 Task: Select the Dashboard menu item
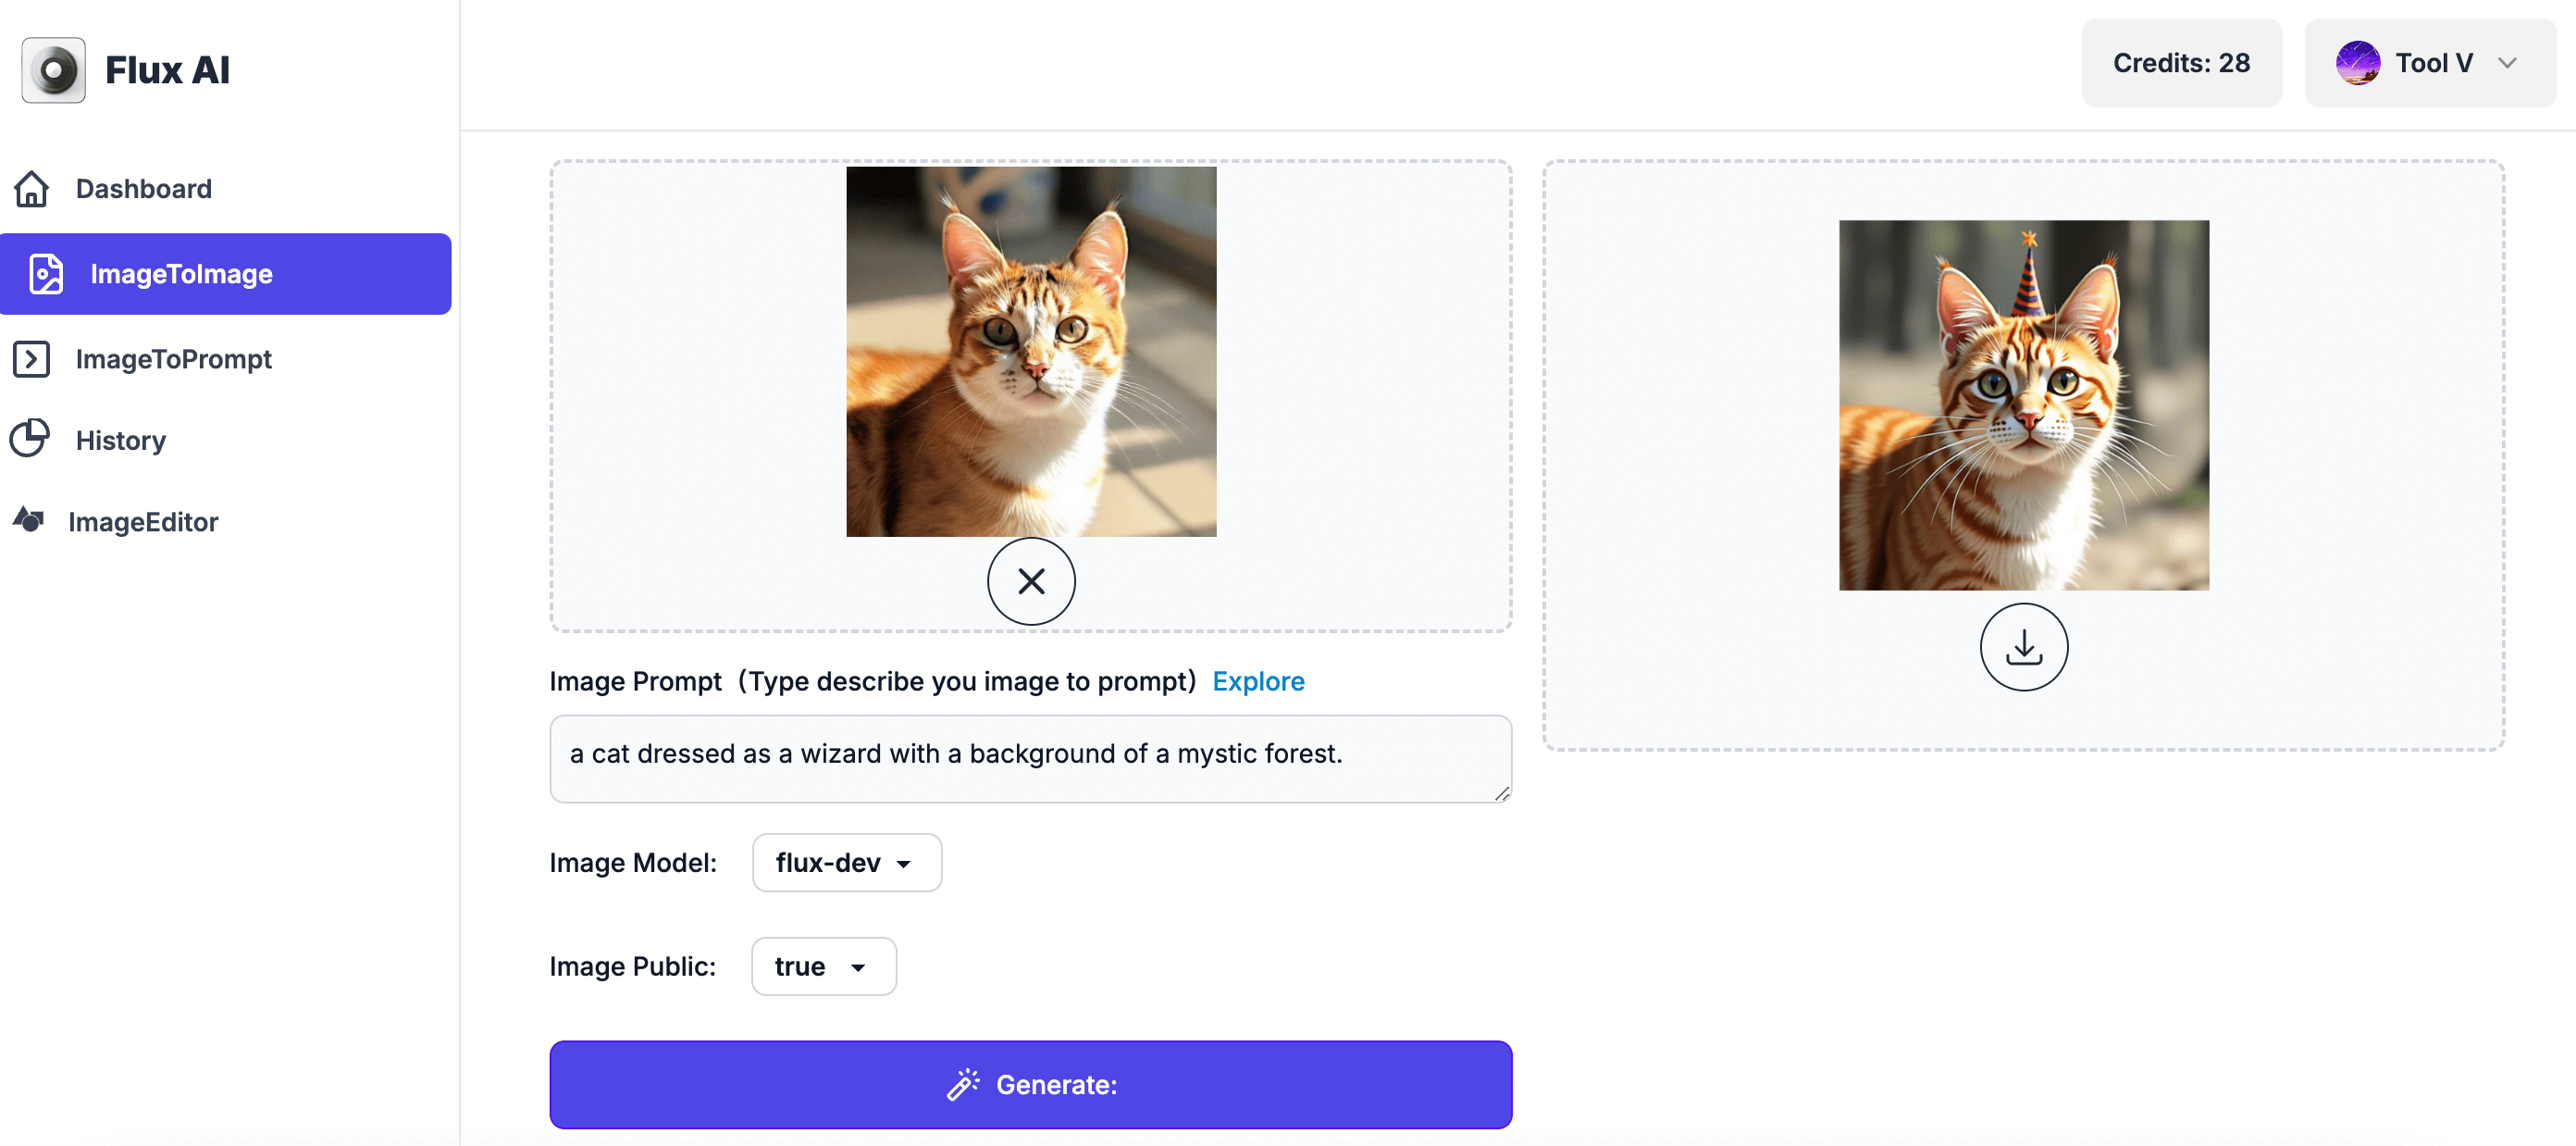coord(142,187)
